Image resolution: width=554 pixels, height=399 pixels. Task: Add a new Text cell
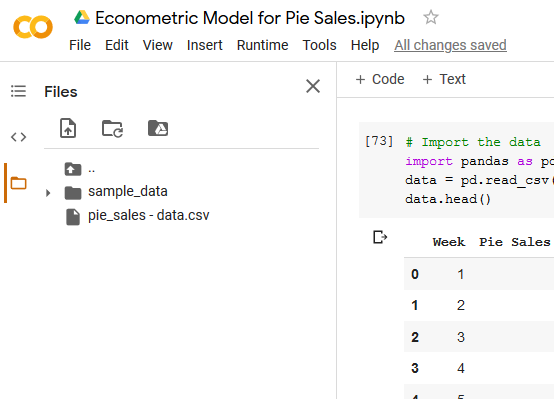444,79
